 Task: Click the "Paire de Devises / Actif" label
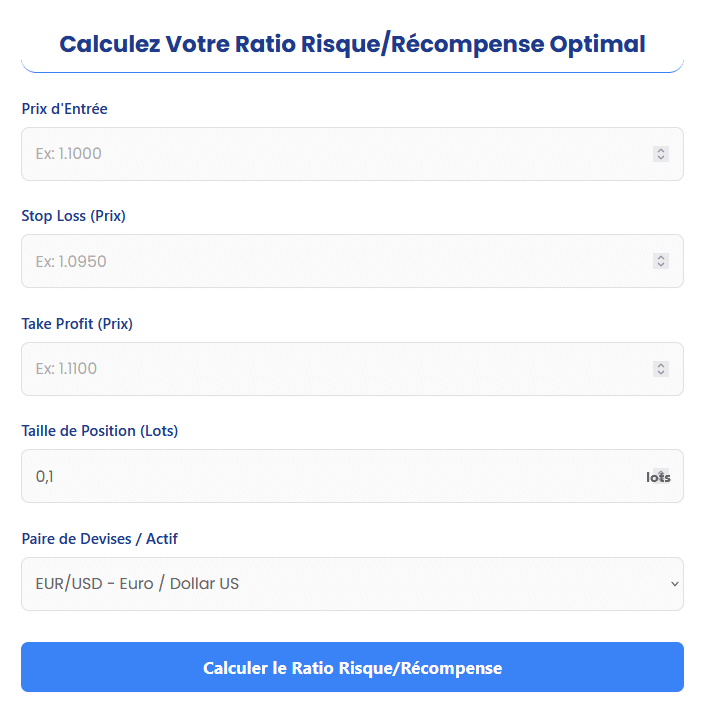[x=99, y=539]
